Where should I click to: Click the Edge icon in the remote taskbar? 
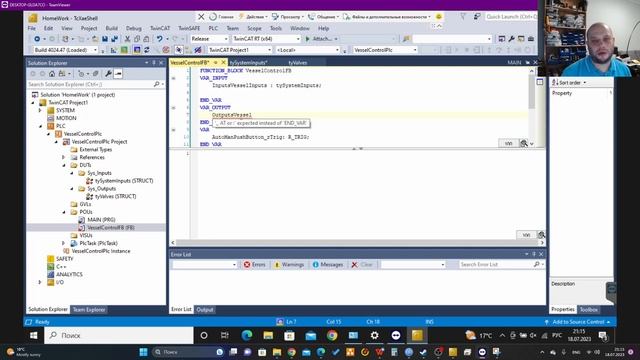point(247,336)
